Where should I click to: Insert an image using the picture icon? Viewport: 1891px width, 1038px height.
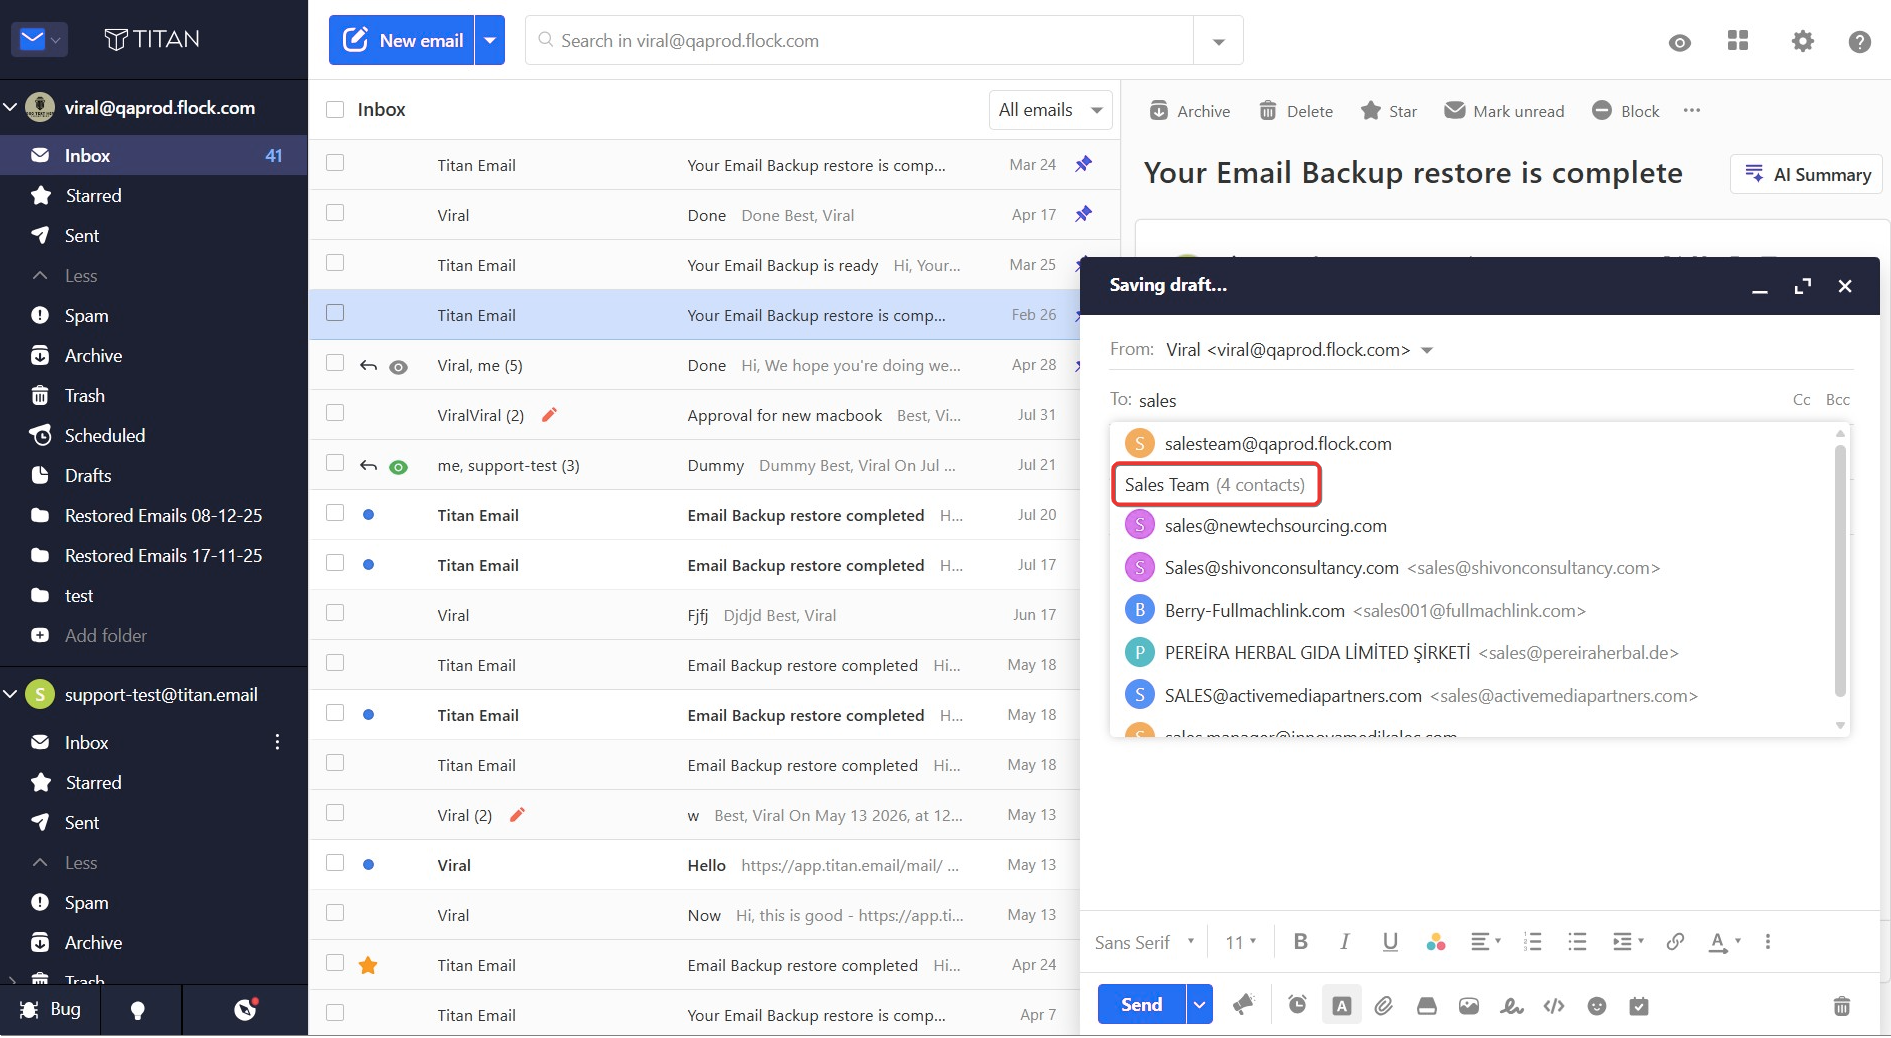[x=1469, y=1006]
